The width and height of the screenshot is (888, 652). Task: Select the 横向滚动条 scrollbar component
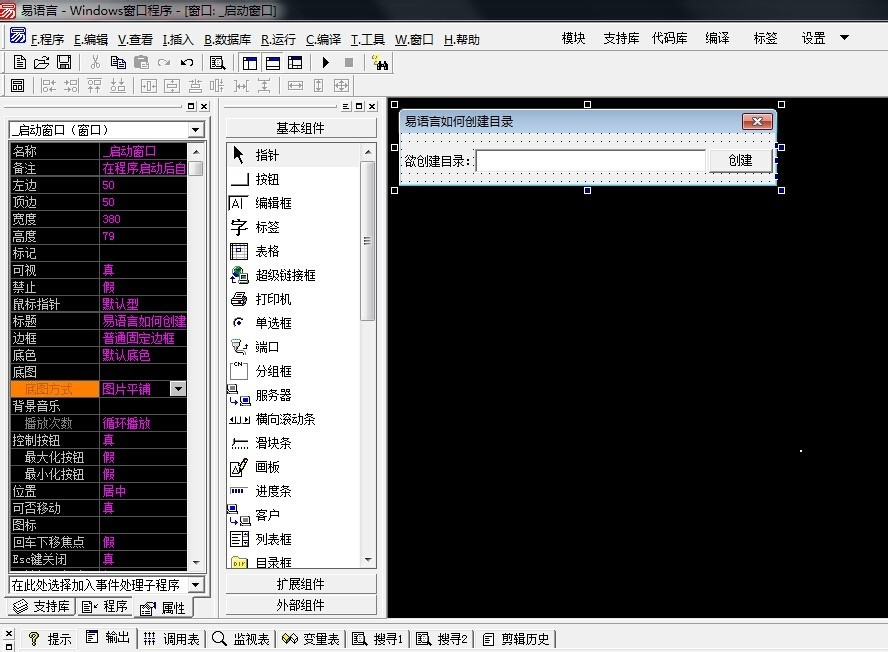pos(293,419)
